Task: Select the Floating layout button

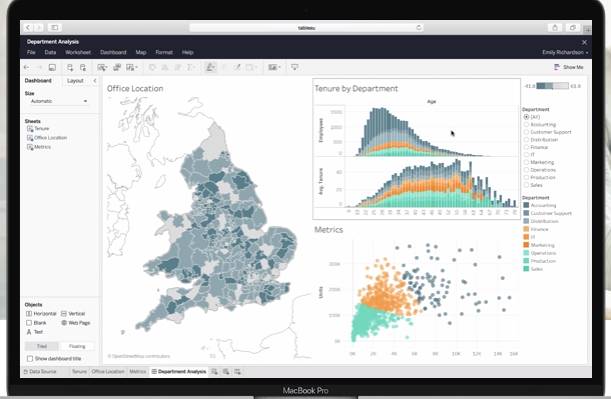Action: point(77,346)
